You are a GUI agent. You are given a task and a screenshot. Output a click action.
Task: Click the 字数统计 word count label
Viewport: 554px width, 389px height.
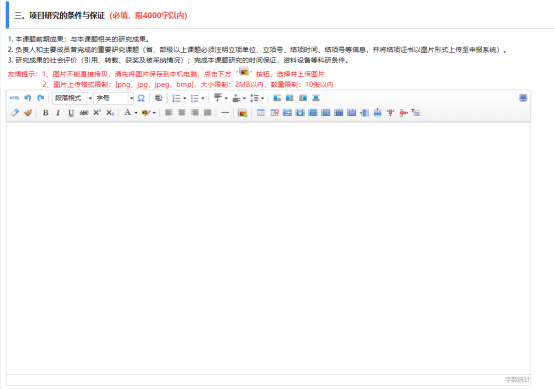(517, 379)
